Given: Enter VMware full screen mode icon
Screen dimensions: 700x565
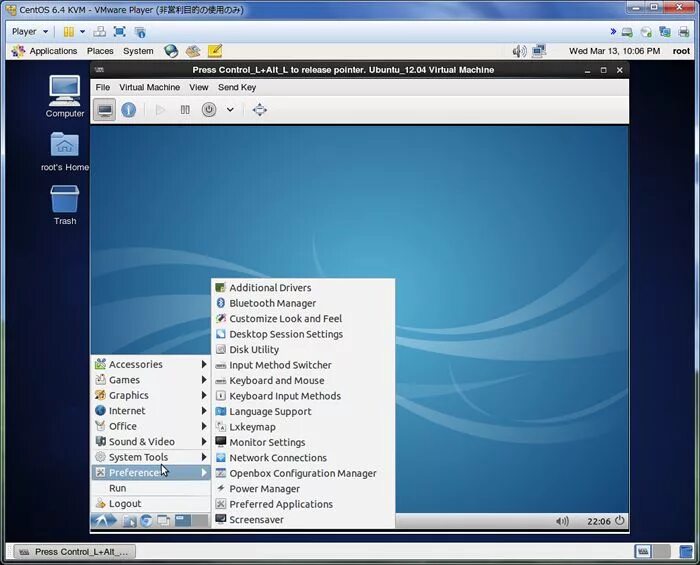Looking at the screenshot, I should [x=119, y=32].
